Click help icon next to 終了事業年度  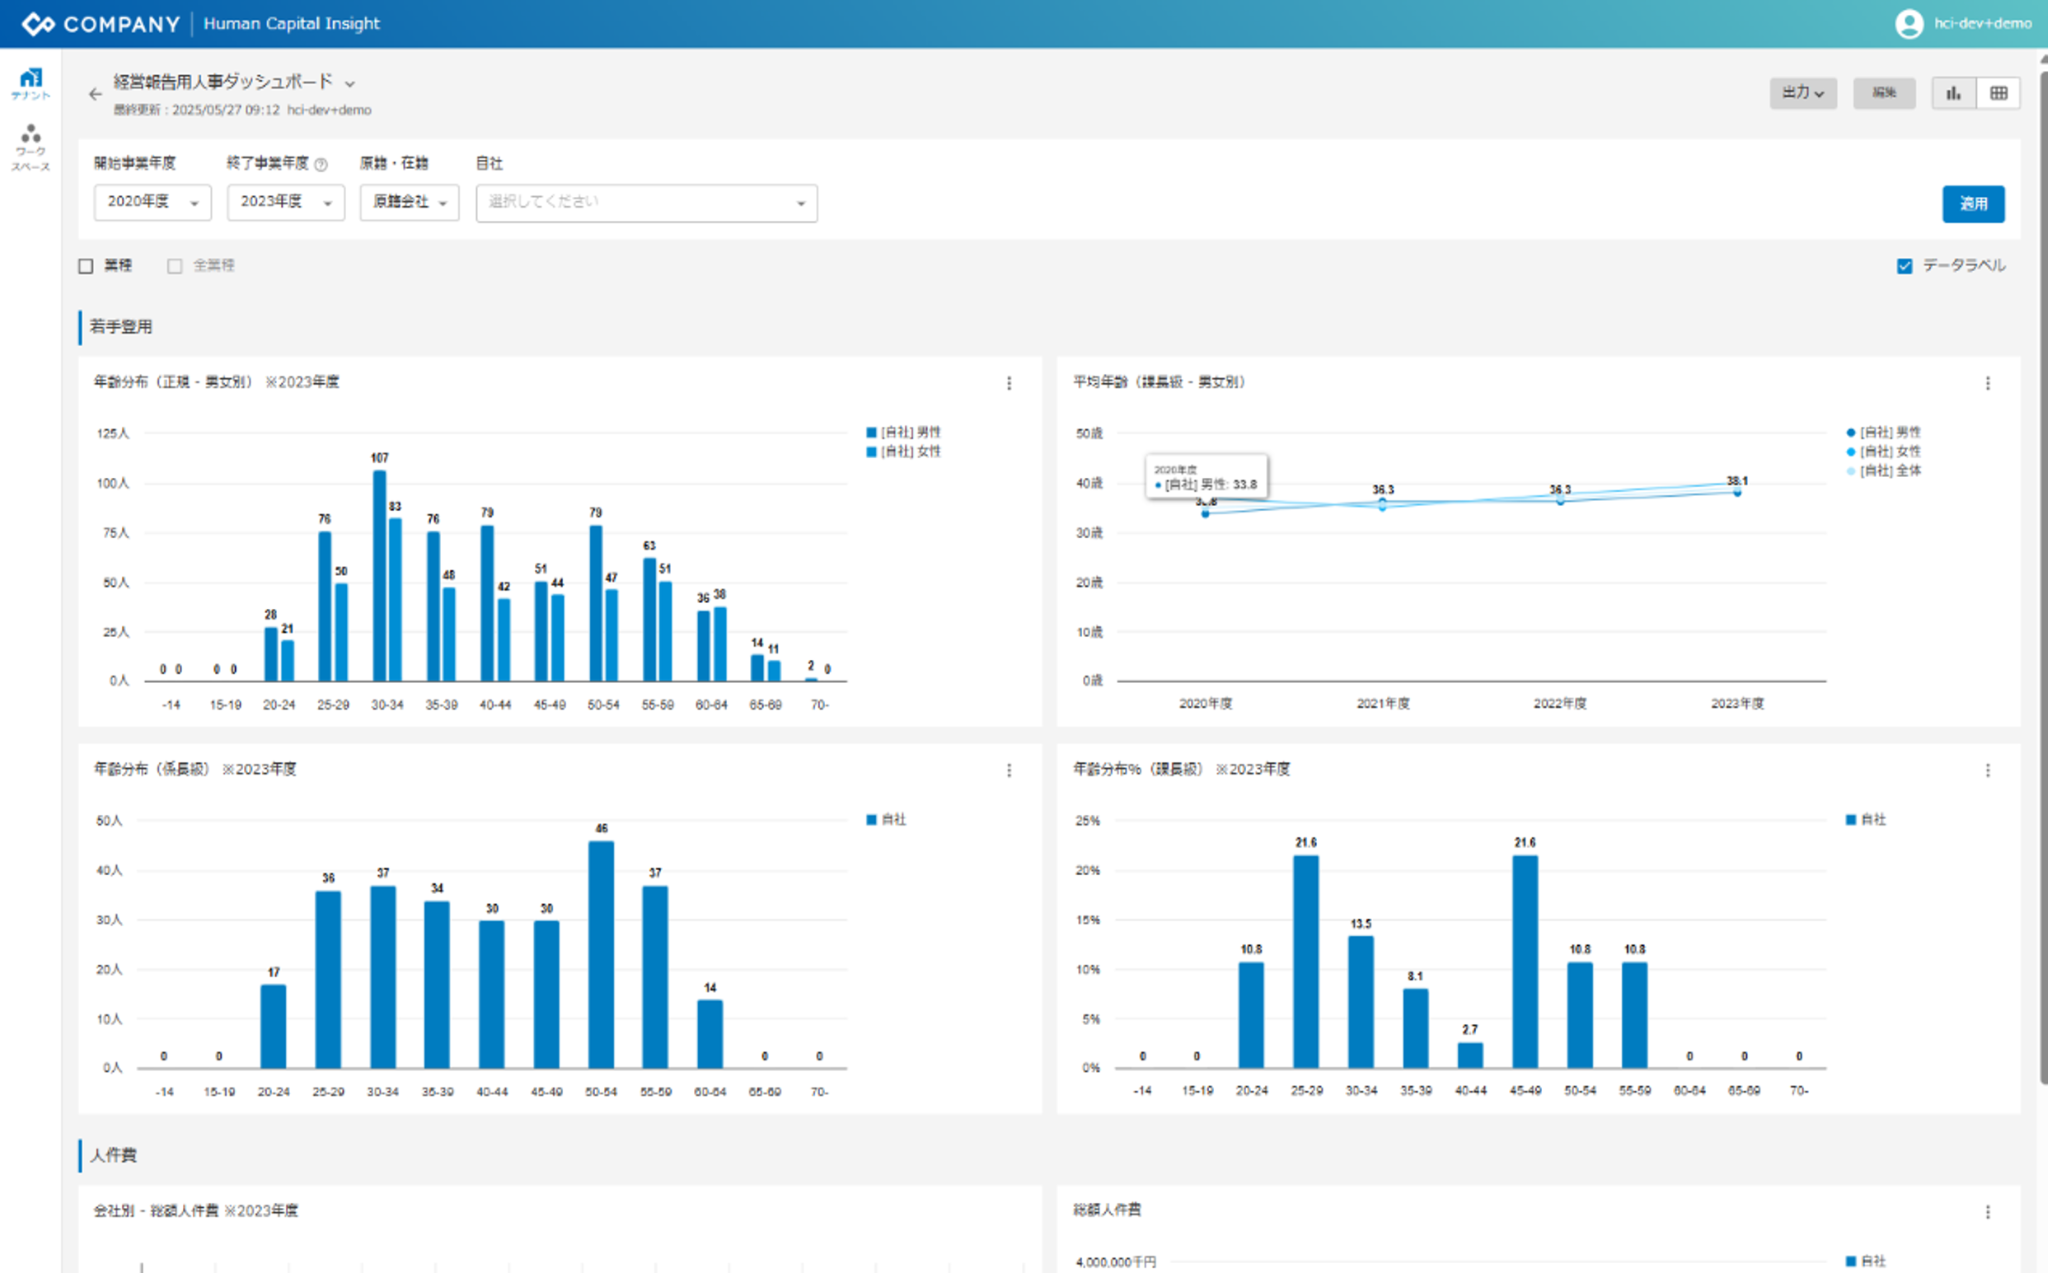[x=321, y=164]
